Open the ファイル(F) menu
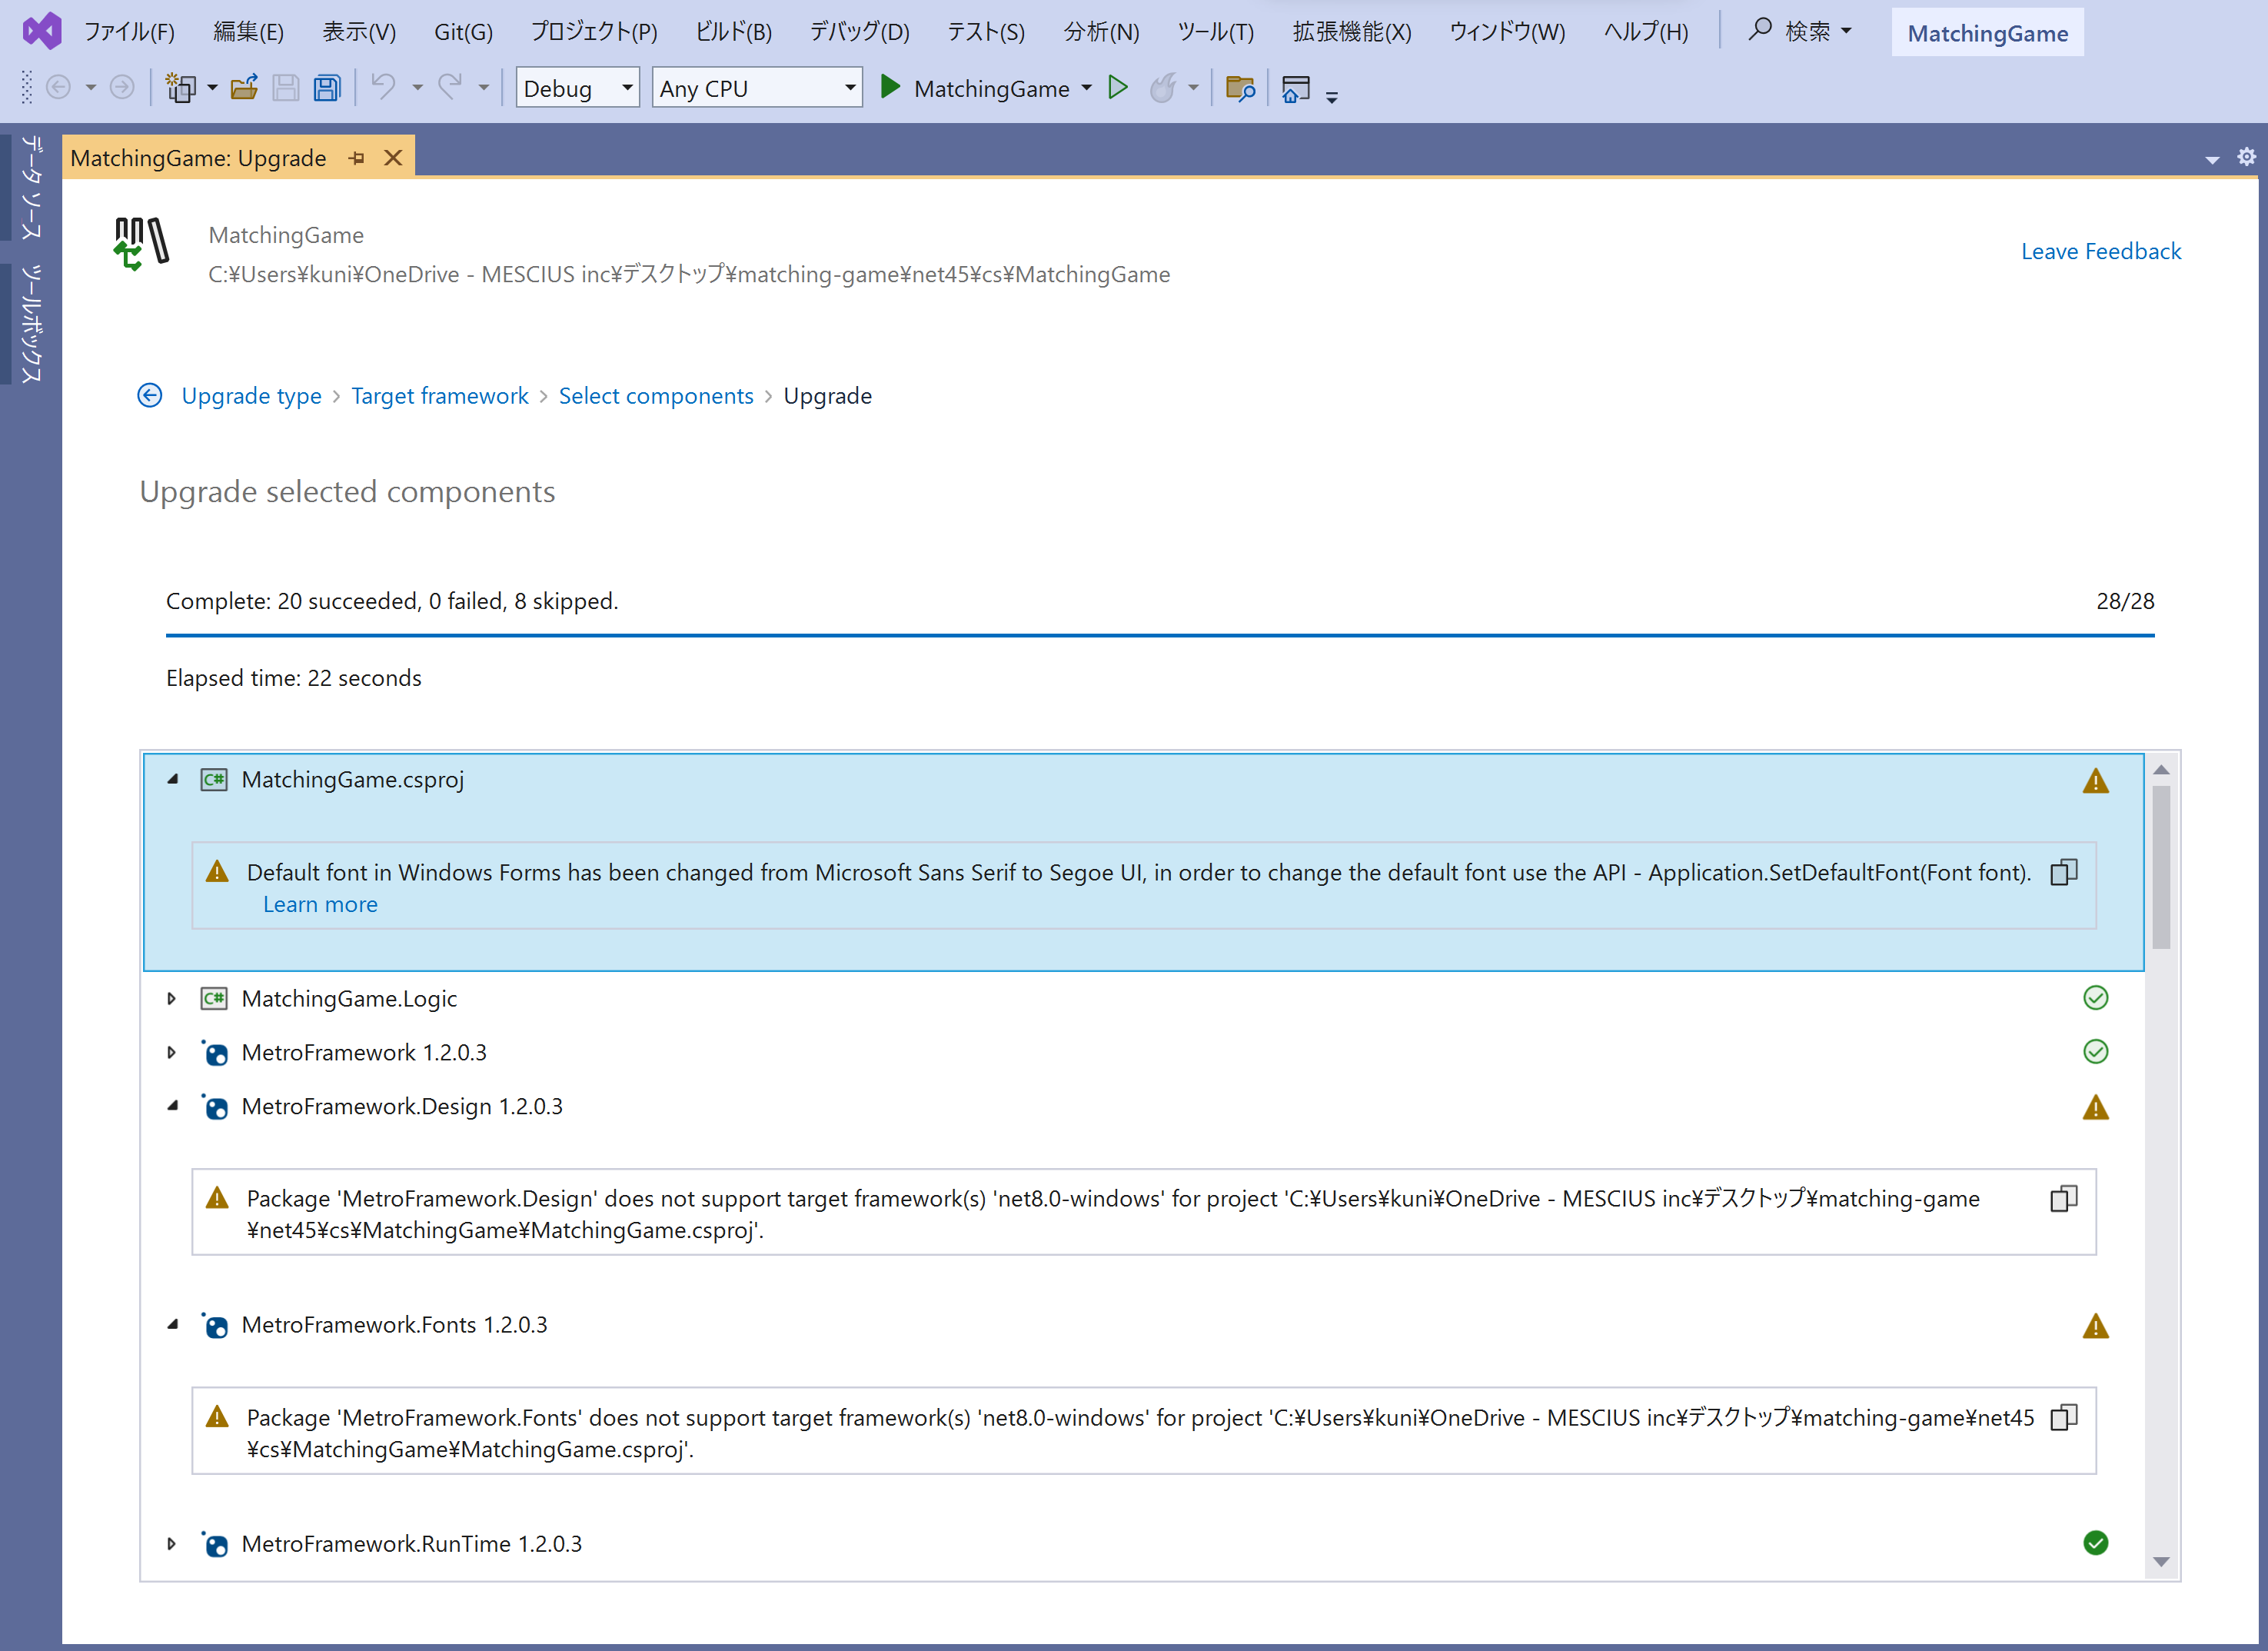Viewport: 2268px width, 1651px height. pos(129,32)
